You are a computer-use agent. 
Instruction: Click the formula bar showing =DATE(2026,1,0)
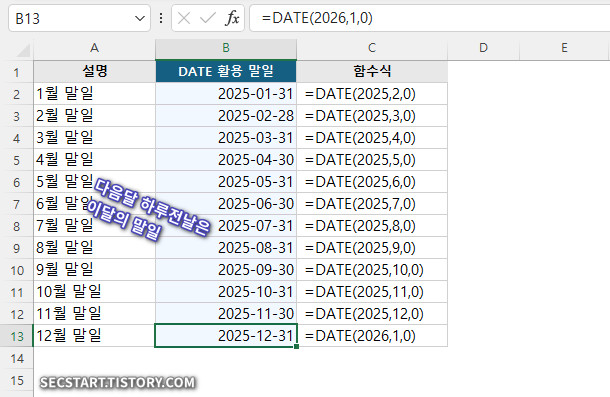[429, 18]
